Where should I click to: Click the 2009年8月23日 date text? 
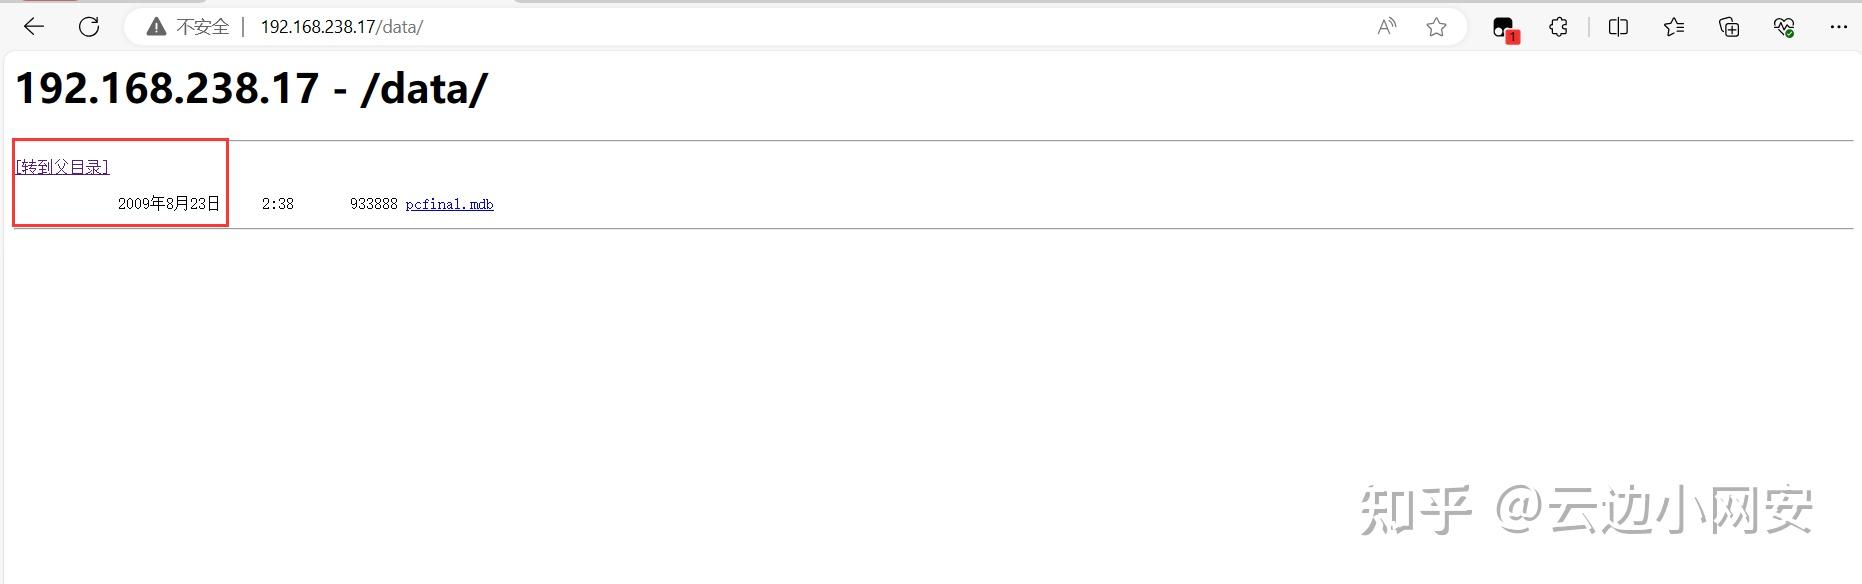click(x=168, y=204)
